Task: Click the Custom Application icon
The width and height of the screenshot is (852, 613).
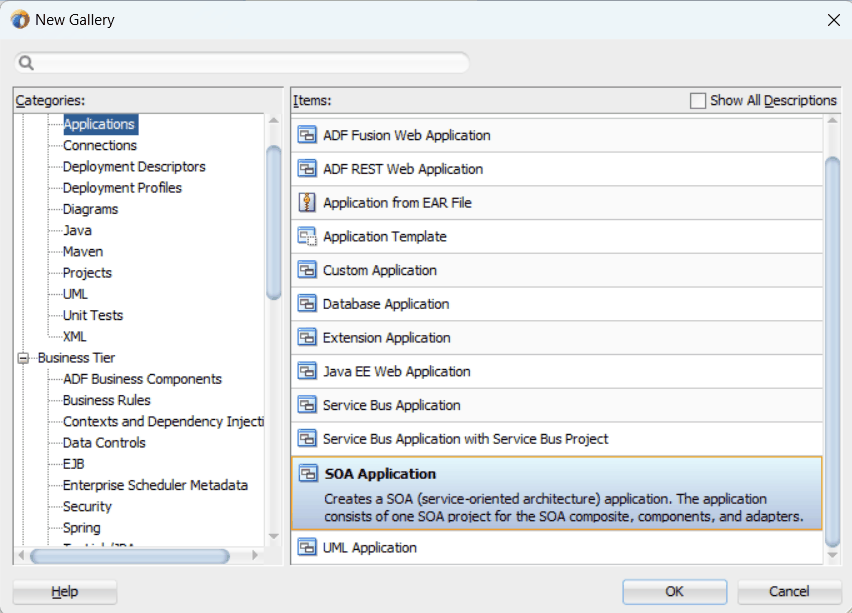Action: pyautogui.click(x=307, y=270)
